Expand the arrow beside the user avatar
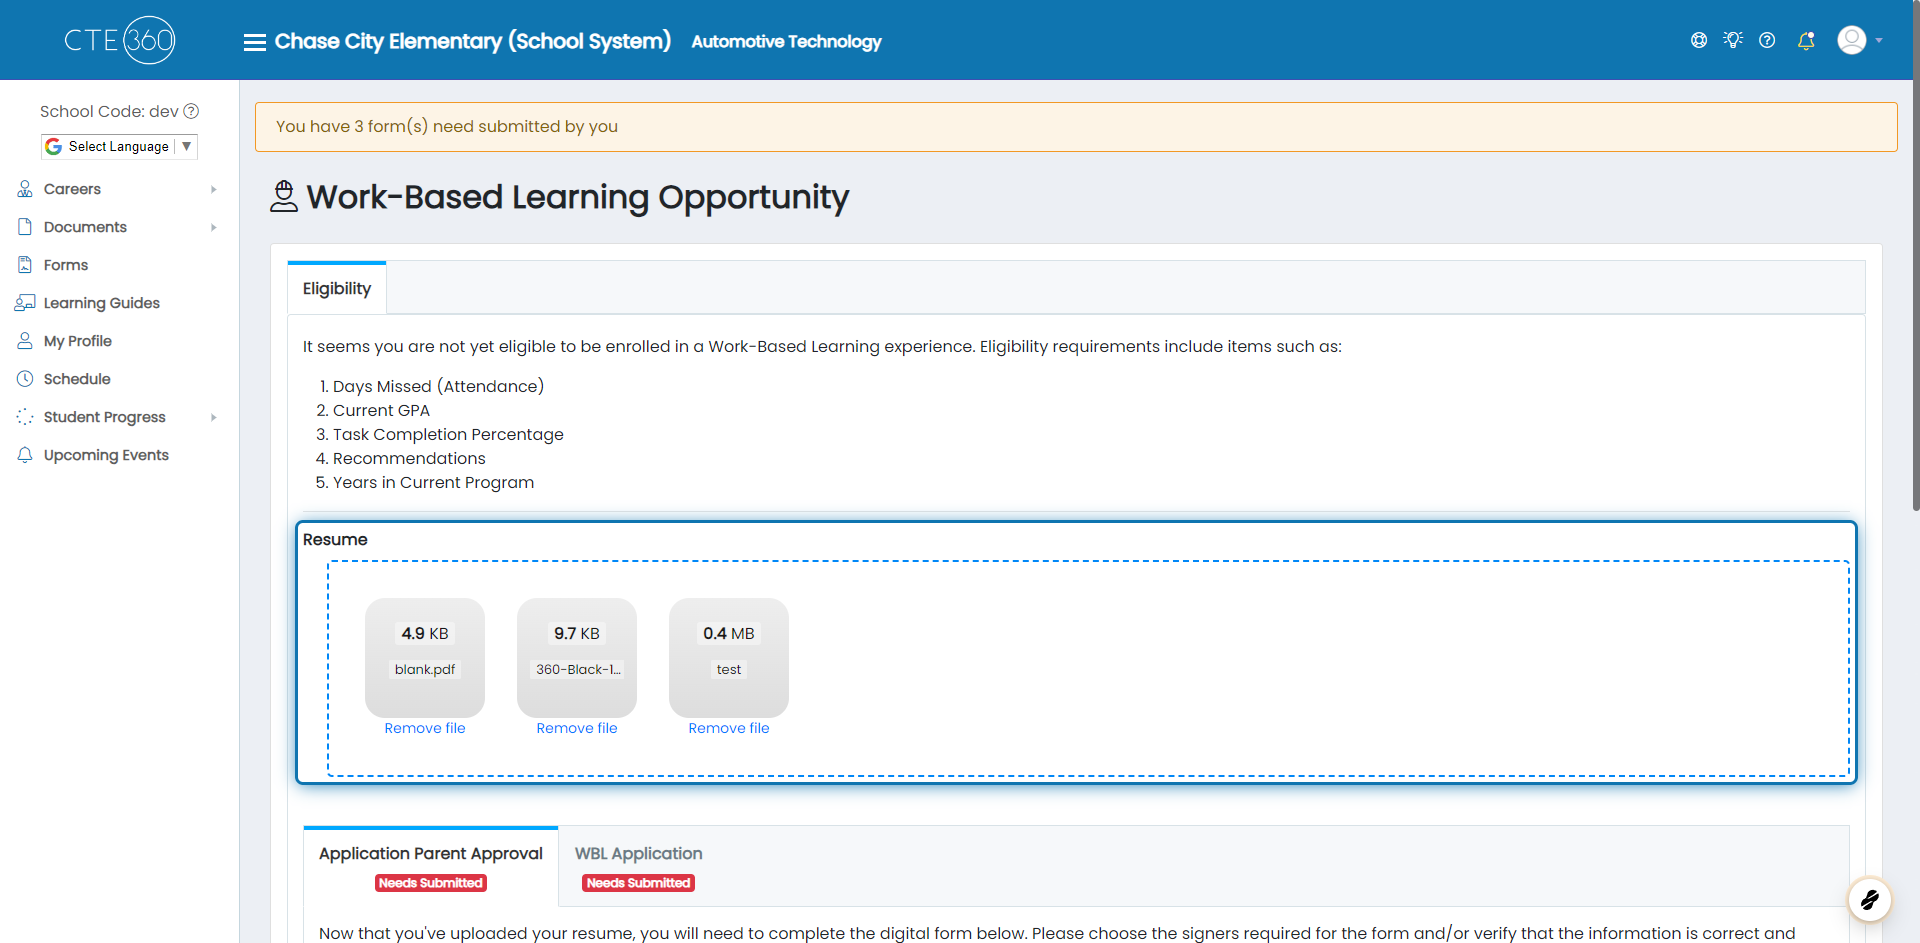Viewport: 1920px width, 943px height. (x=1879, y=41)
